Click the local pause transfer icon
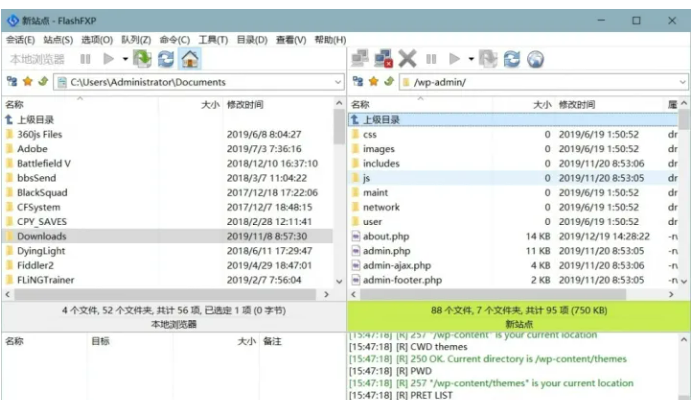This screenshot has height=400, width=699. tap(85, 59)
